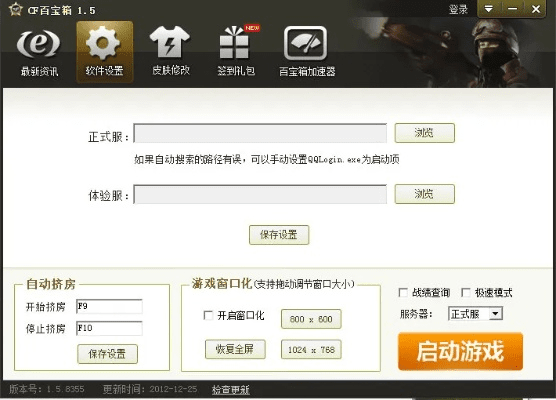The height and width of the screenshot is (400, 556).
Task: Select the 800 x 600 resolution button
Action: tap(311, 319)
